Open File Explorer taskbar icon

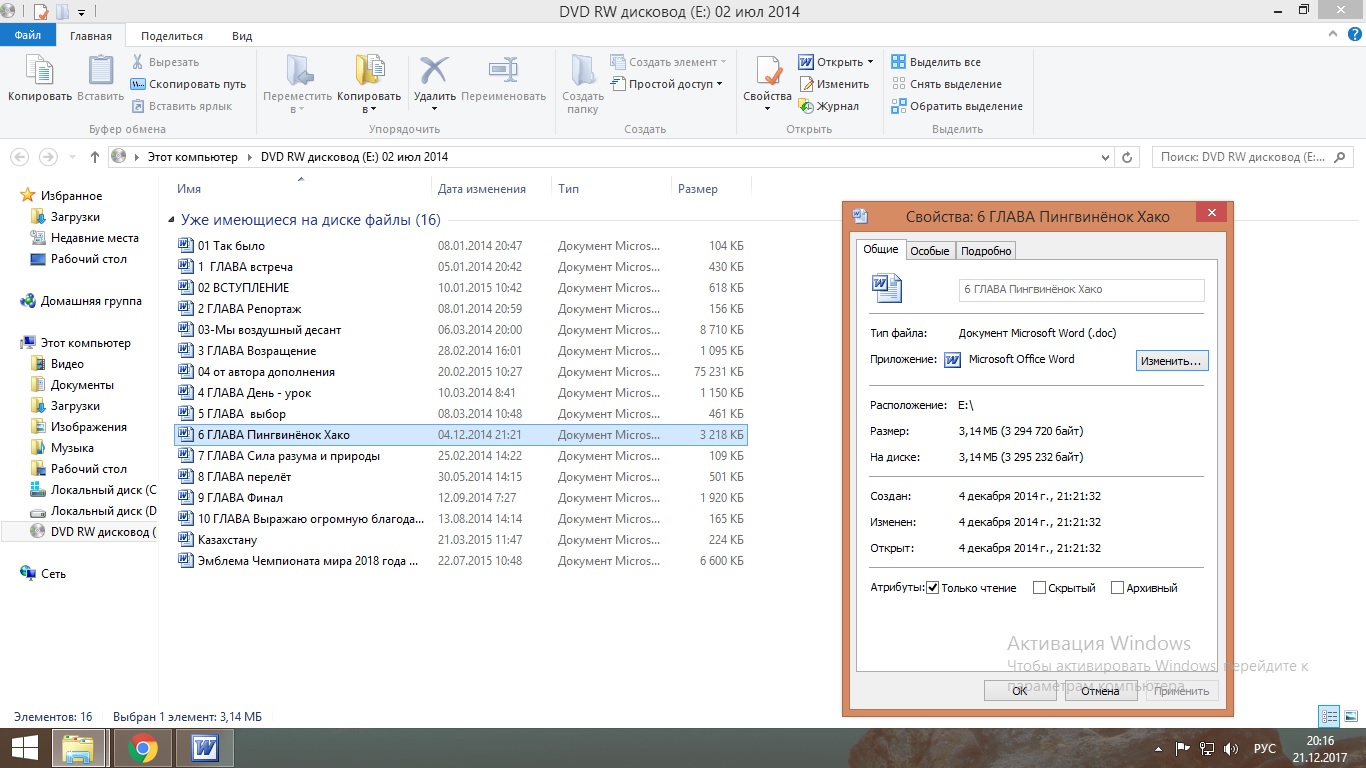click(78, 748)
